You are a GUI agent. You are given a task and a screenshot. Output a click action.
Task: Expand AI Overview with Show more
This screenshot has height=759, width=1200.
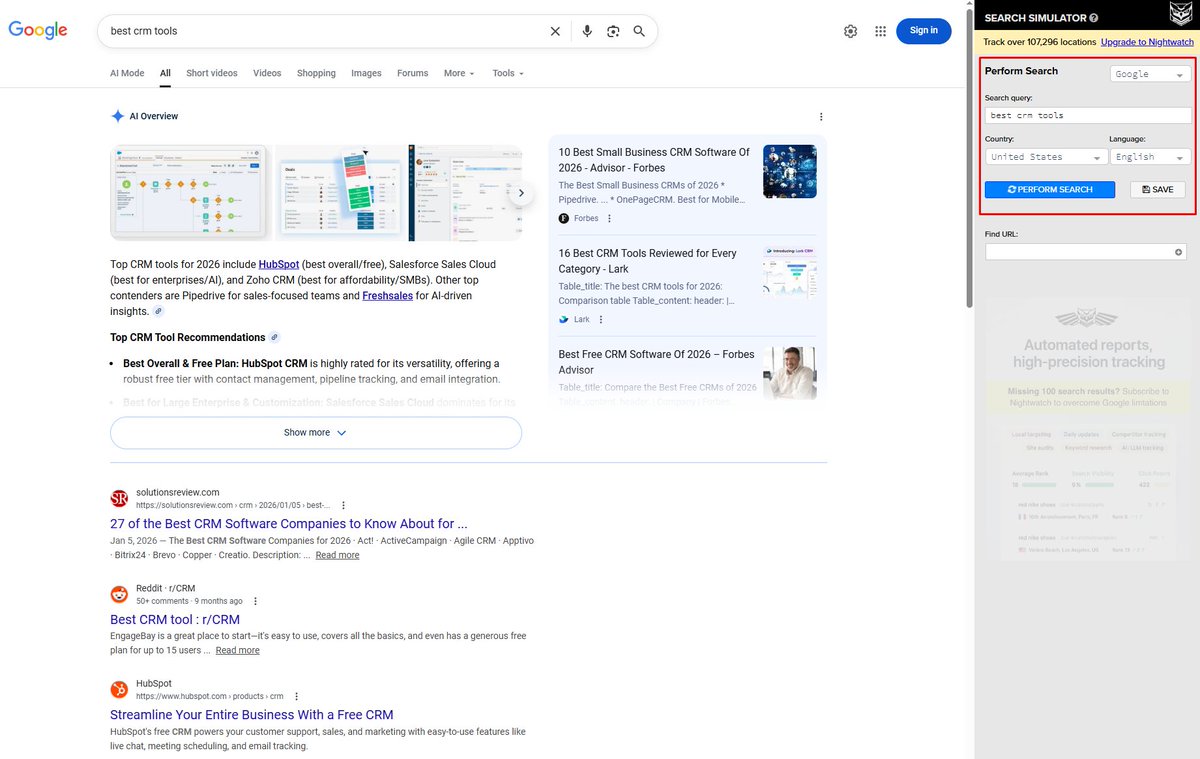(316, 433)
